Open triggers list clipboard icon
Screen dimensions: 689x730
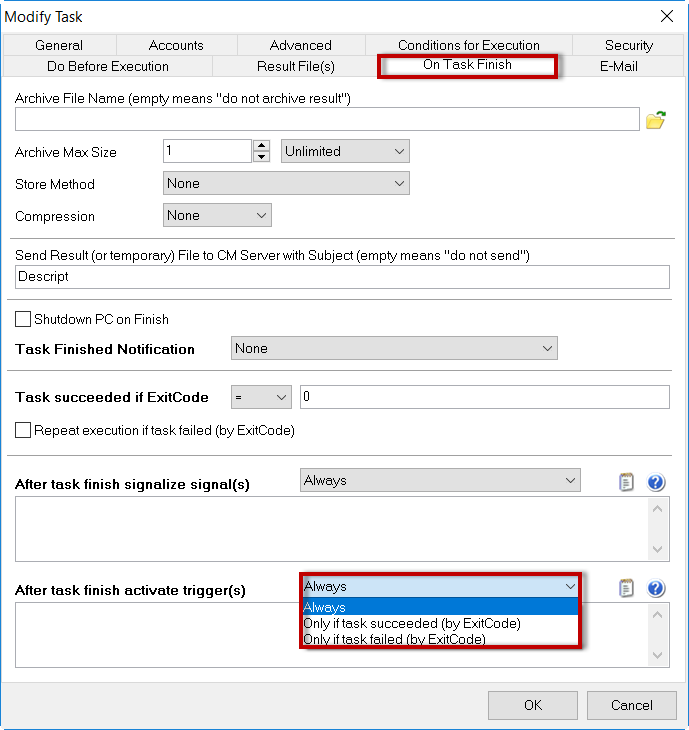(626, 588)
